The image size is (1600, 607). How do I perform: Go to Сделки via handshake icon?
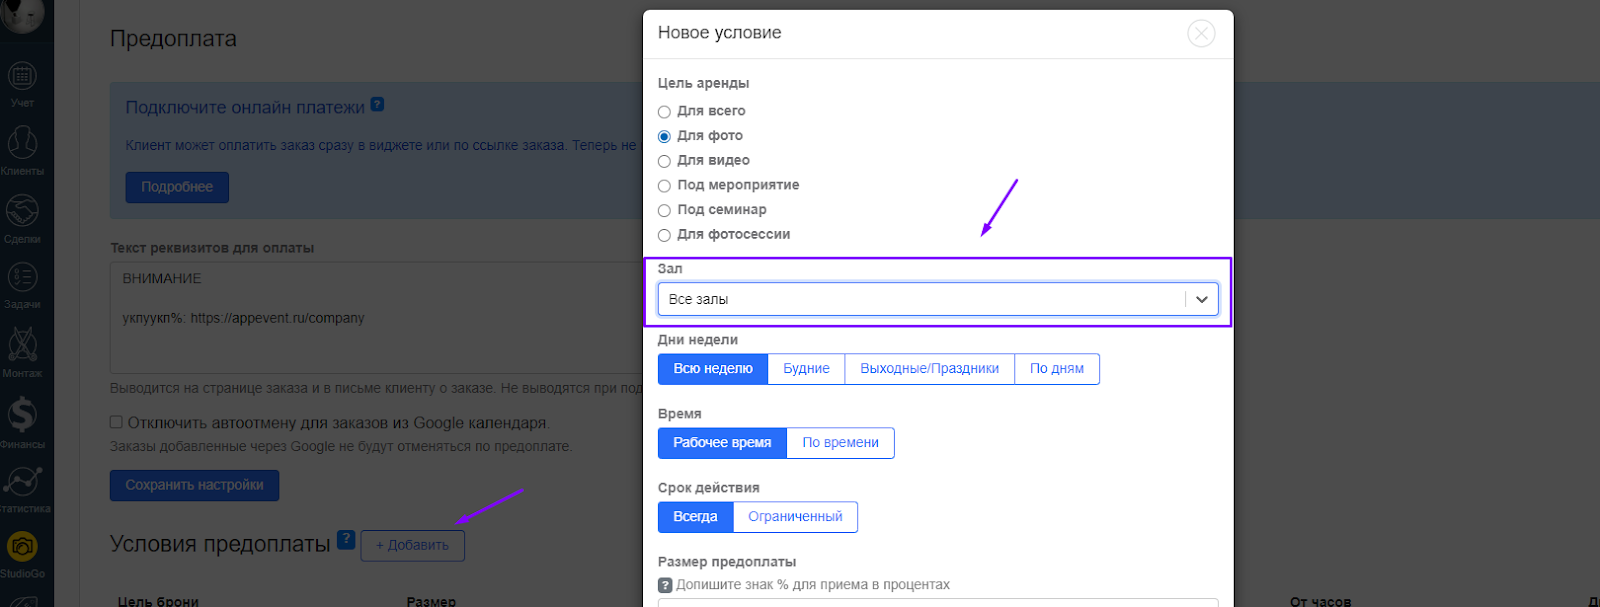pyautogui.click(x=22, y=212)
